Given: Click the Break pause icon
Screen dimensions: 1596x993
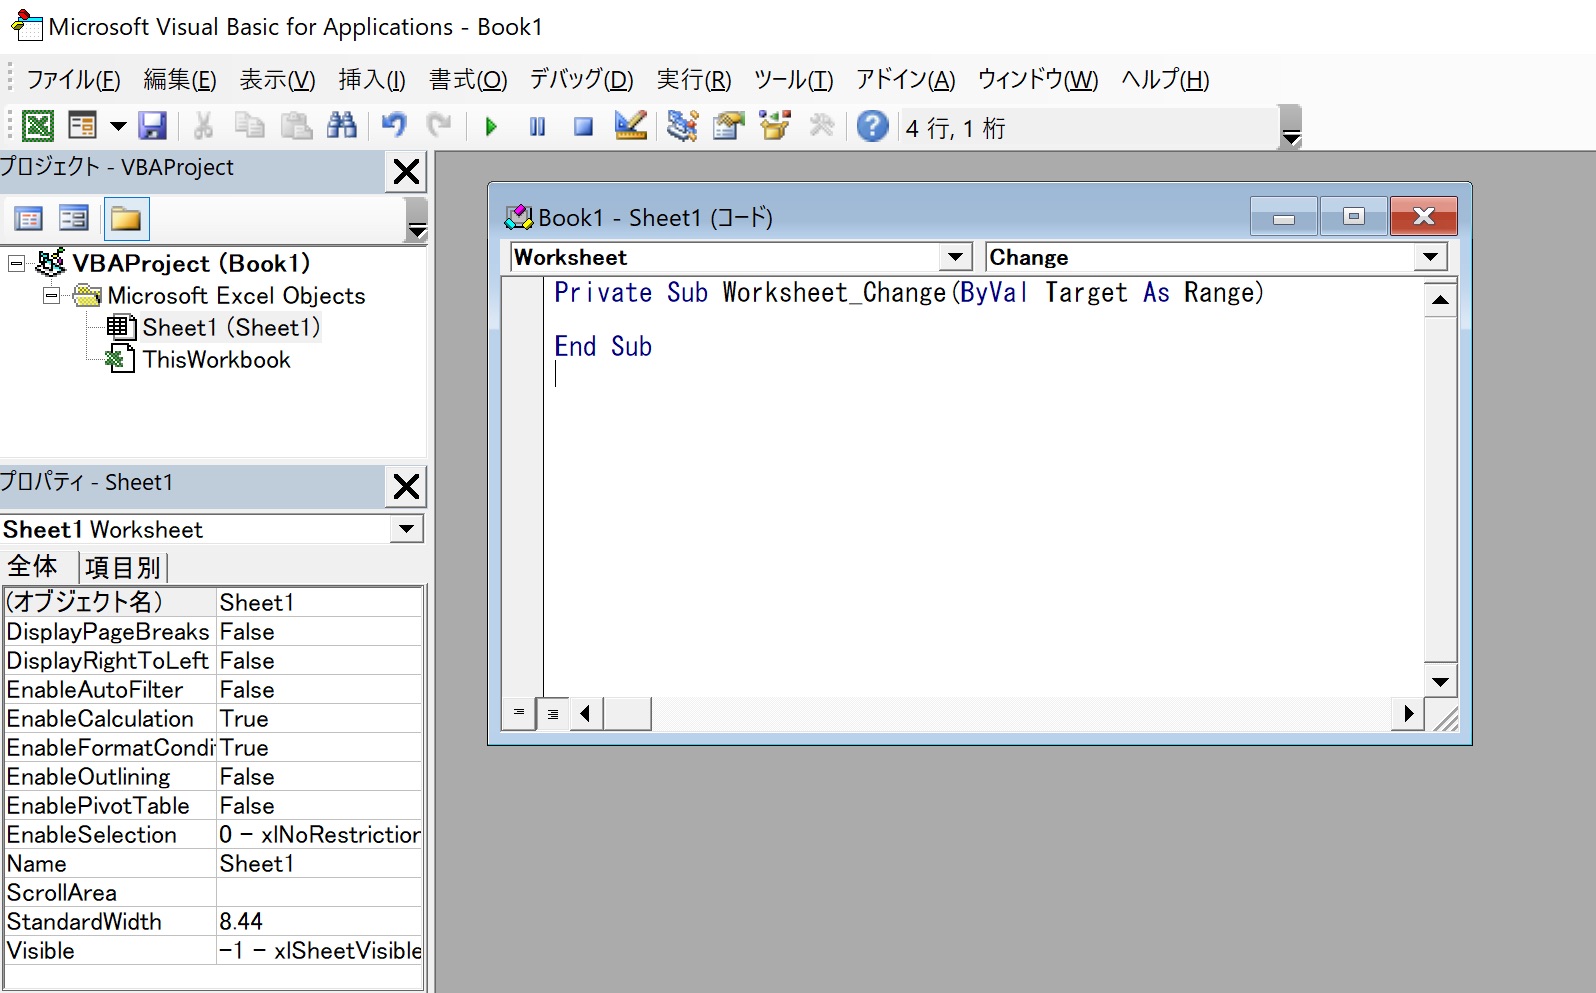Looking at the screenshot, I should [537, 127].
